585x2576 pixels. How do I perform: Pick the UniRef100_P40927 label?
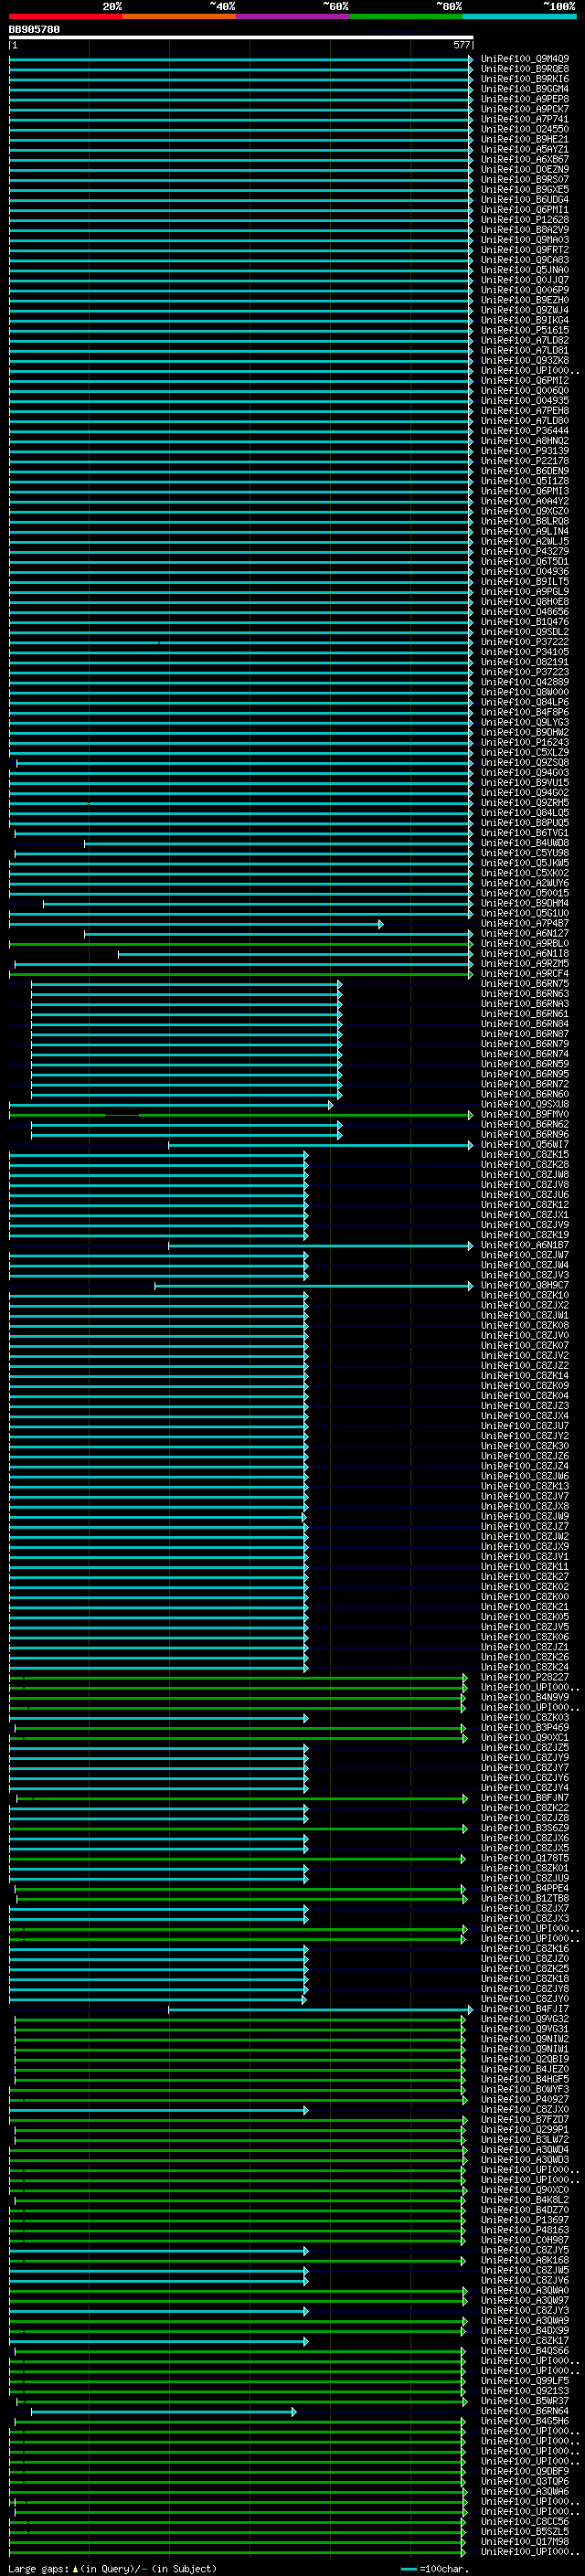(x=525, y=2100)
